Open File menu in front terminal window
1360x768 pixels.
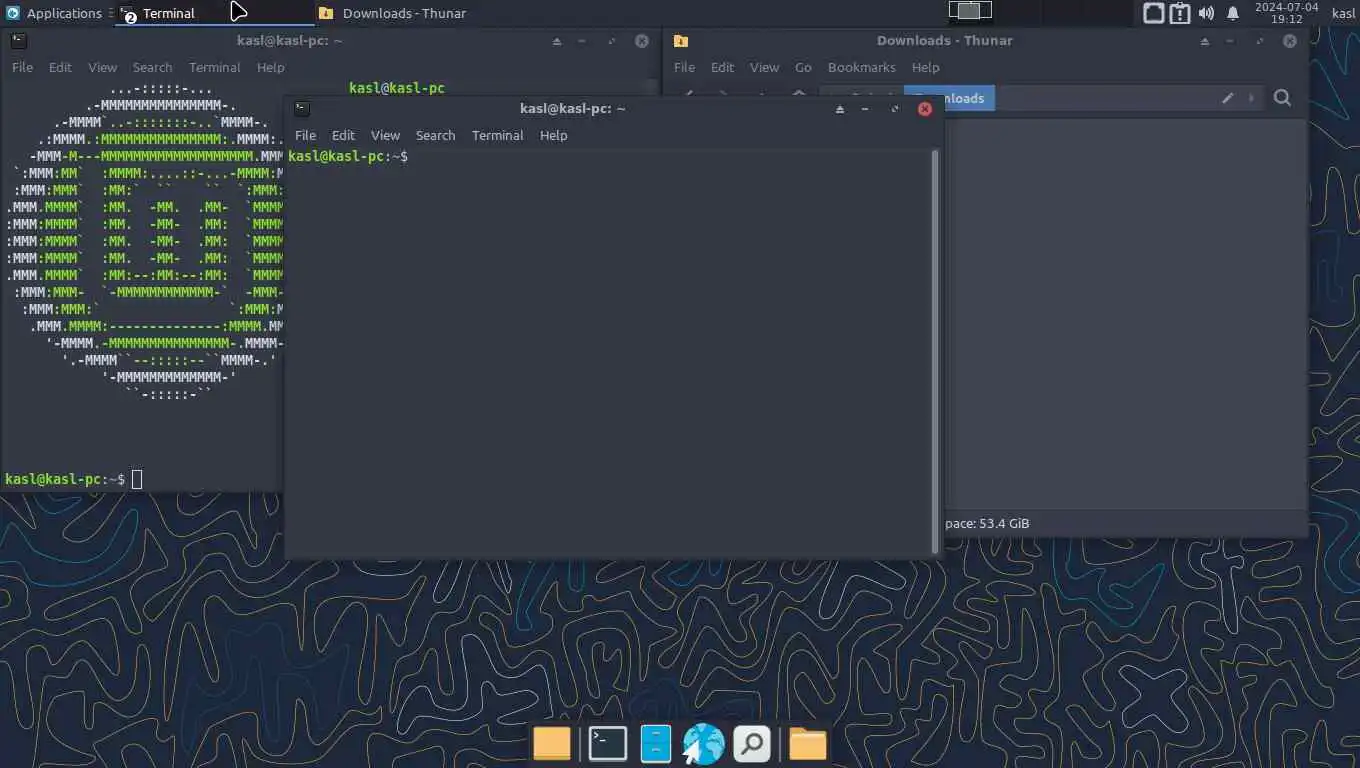point(305,135)
